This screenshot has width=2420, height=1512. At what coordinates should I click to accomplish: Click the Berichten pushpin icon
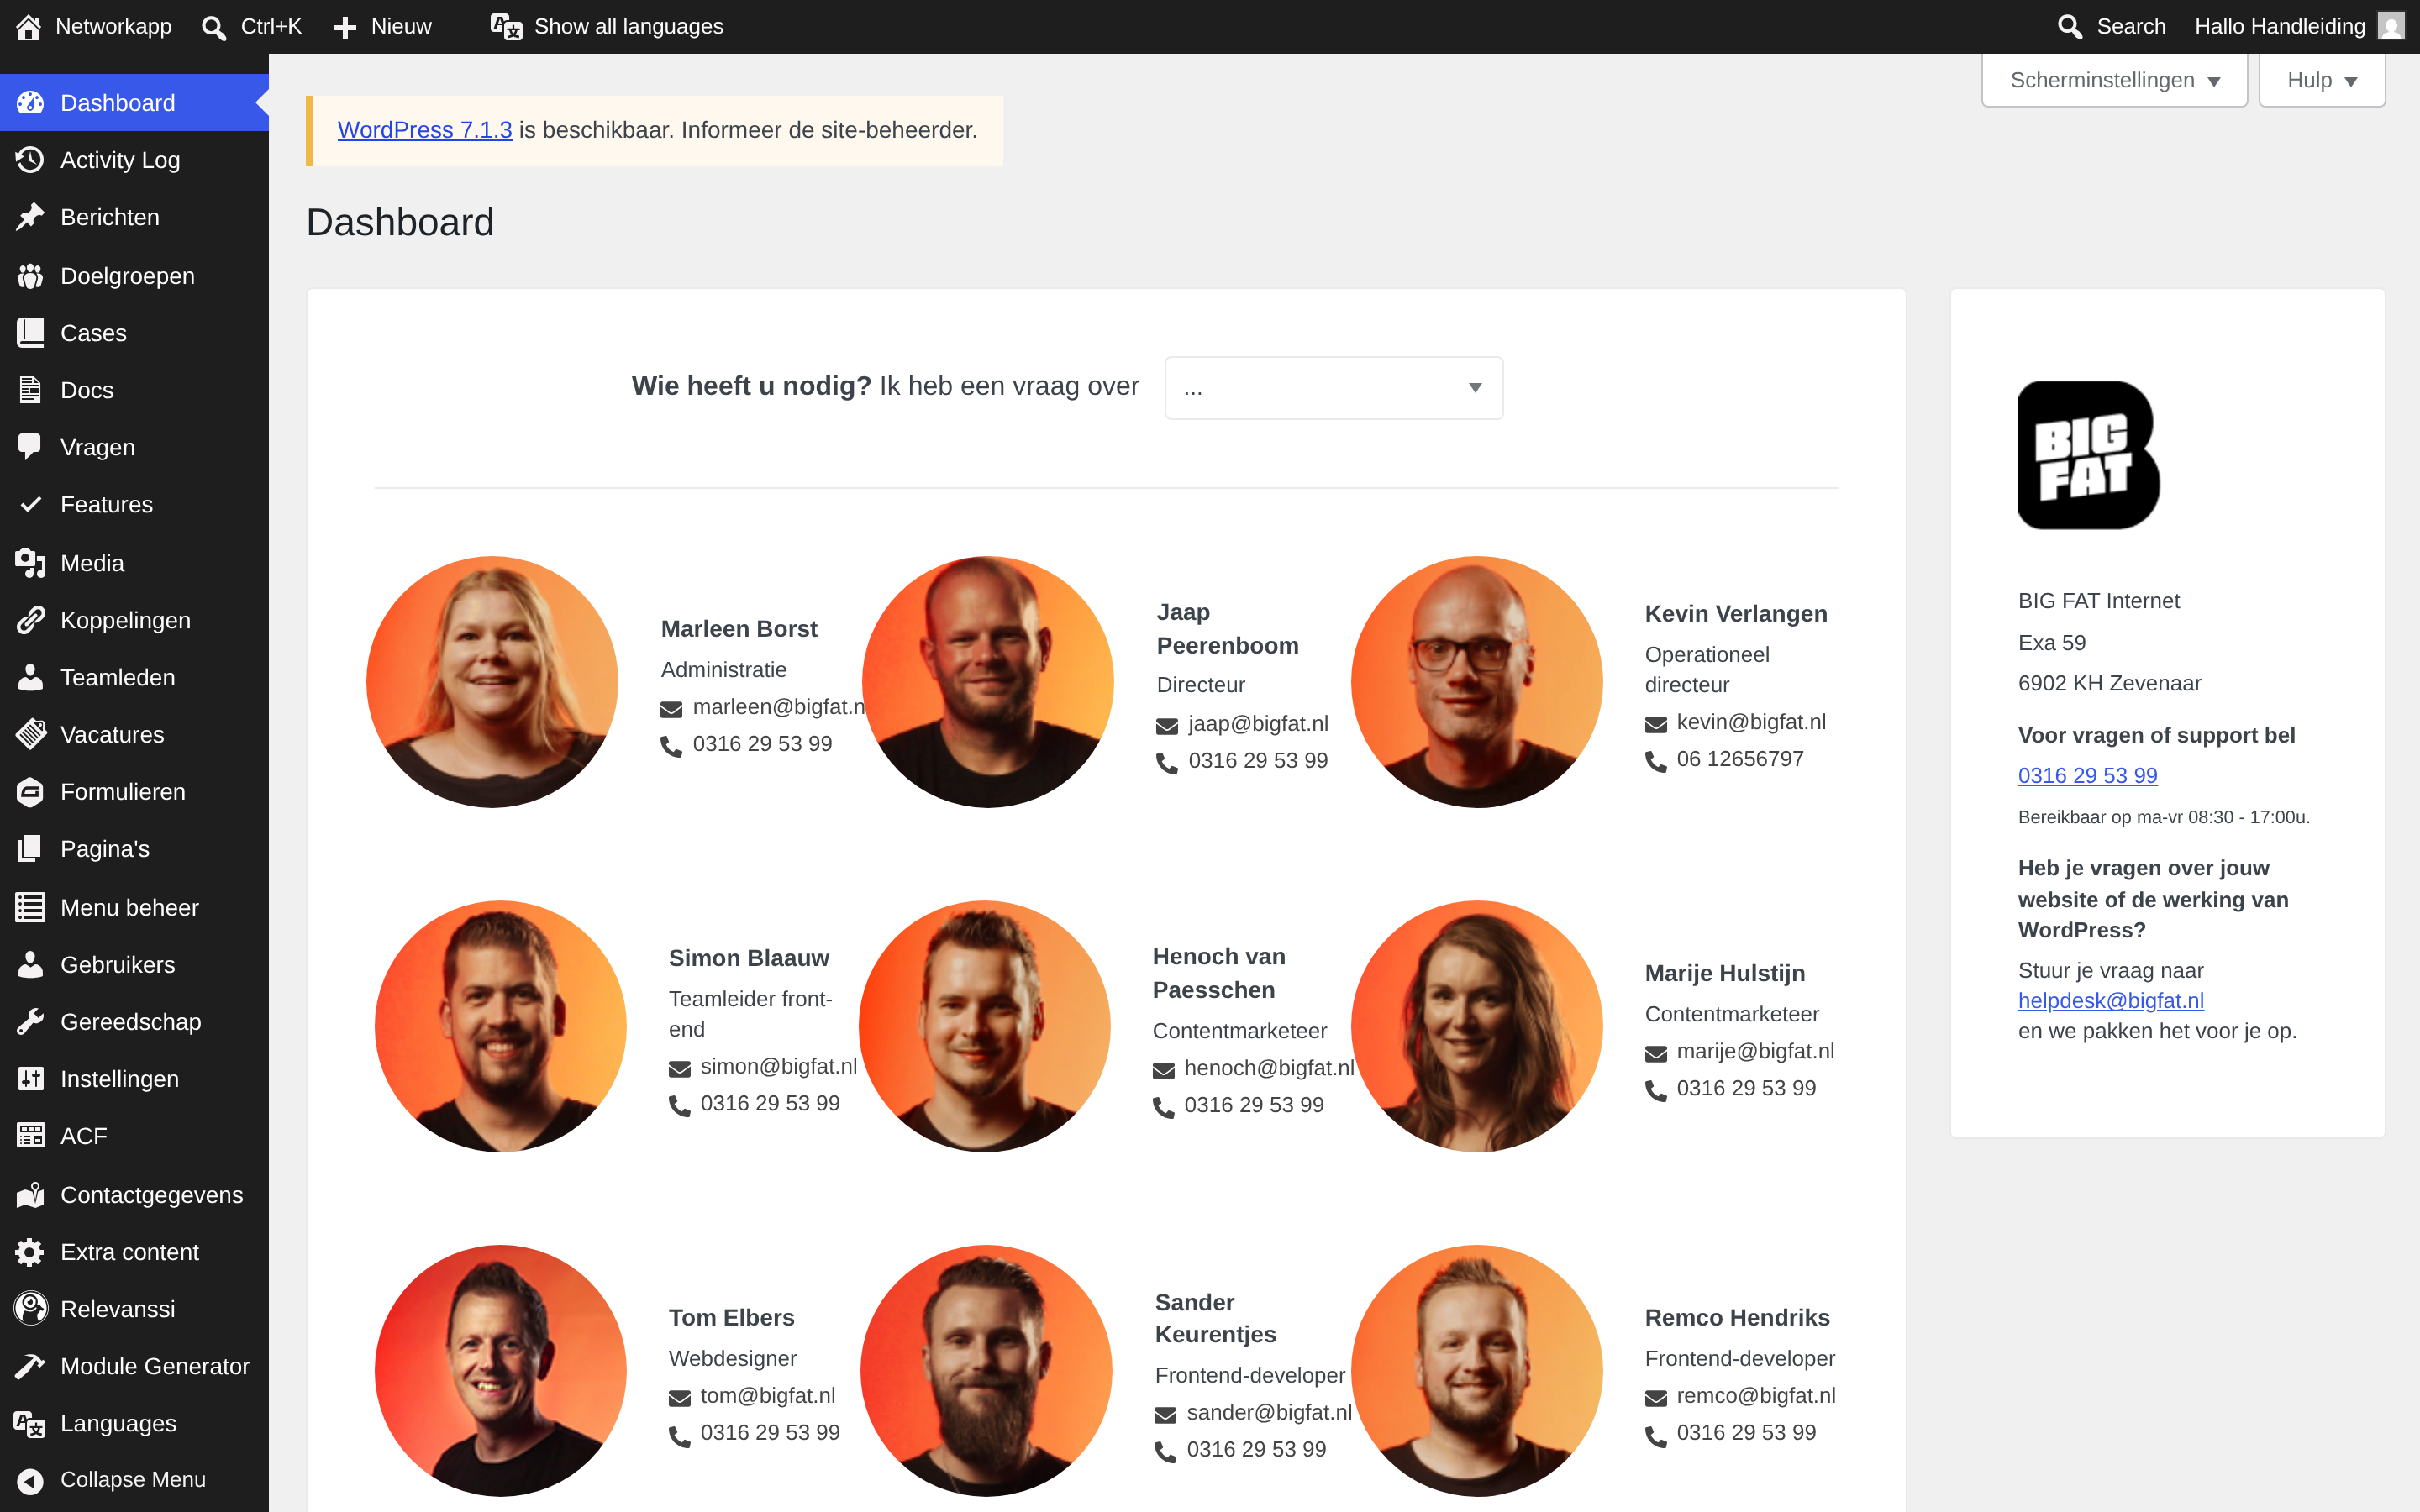tap(30, 217)
